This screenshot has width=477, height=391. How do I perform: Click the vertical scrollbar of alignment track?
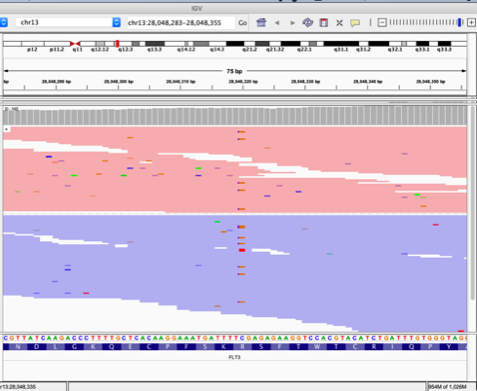(x=472, y=203)
